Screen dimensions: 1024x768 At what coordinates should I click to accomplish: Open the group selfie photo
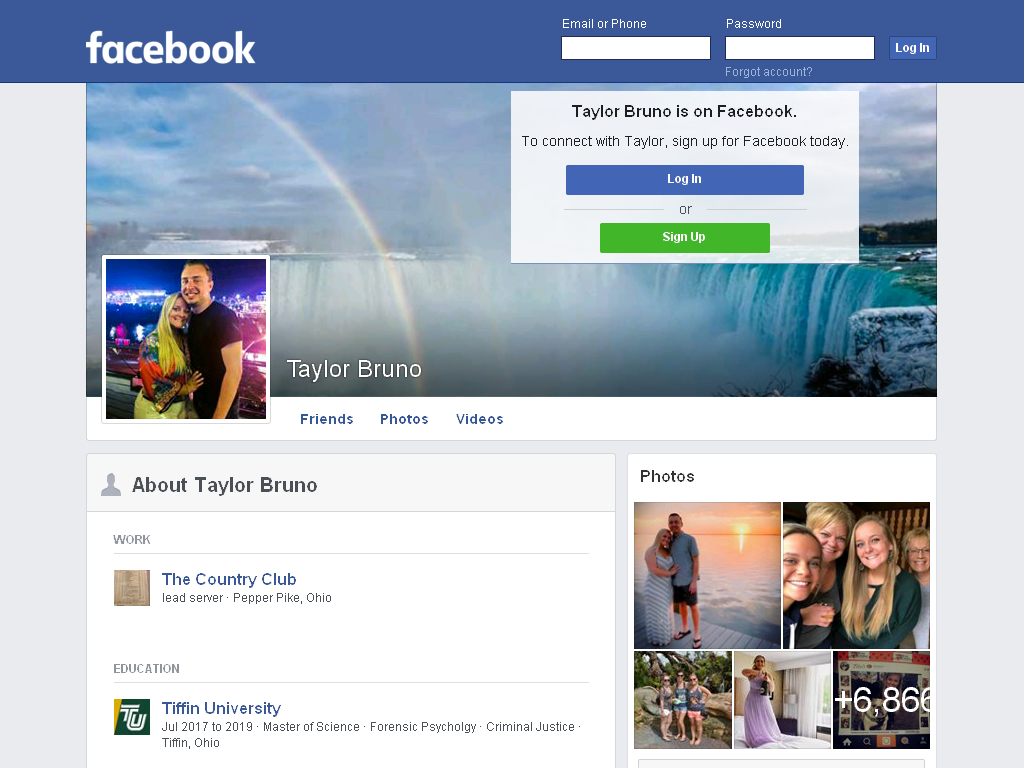pos(856,575)
